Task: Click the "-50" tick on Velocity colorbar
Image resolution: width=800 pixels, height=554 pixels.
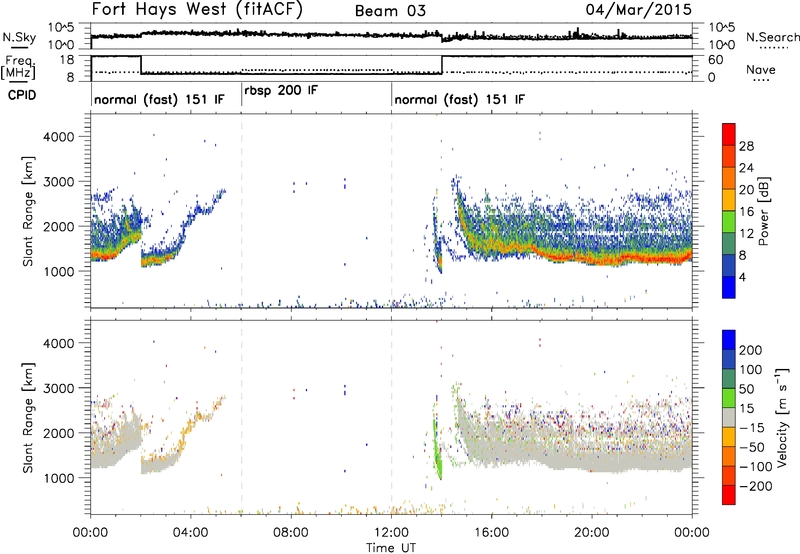Action: click(x=752, y=447)
